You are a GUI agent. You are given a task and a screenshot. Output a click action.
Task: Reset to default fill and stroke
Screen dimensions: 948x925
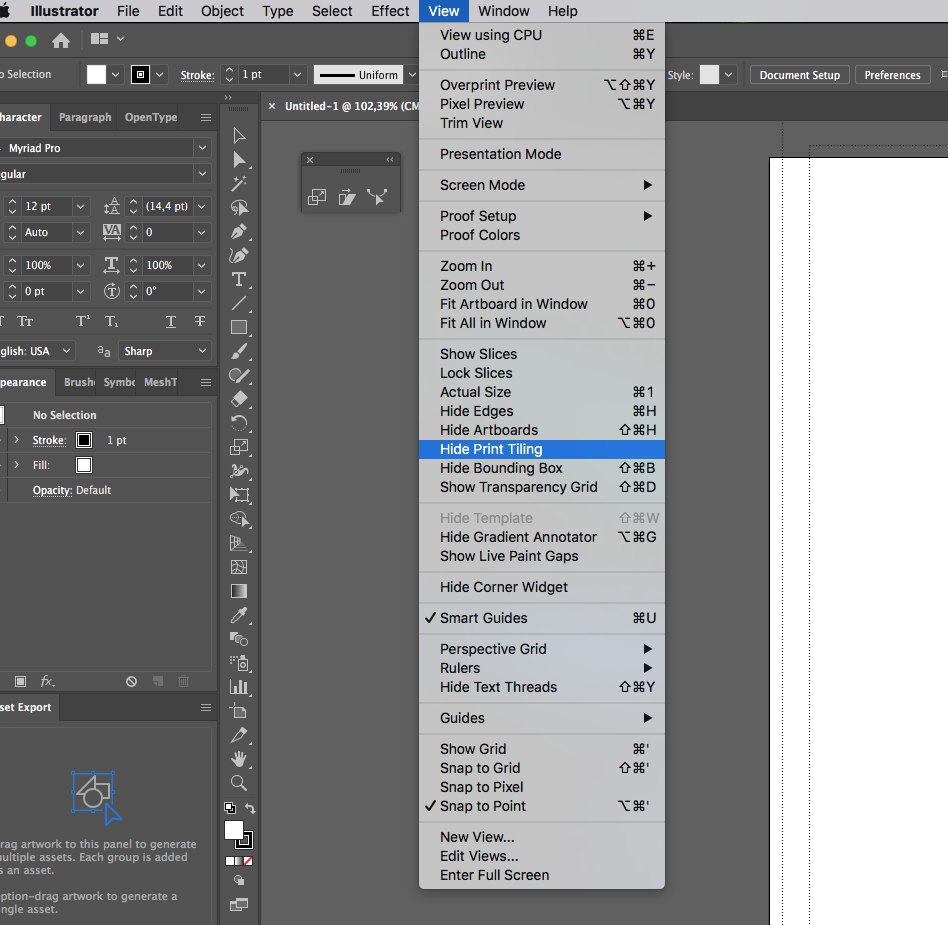pos(230,808)
